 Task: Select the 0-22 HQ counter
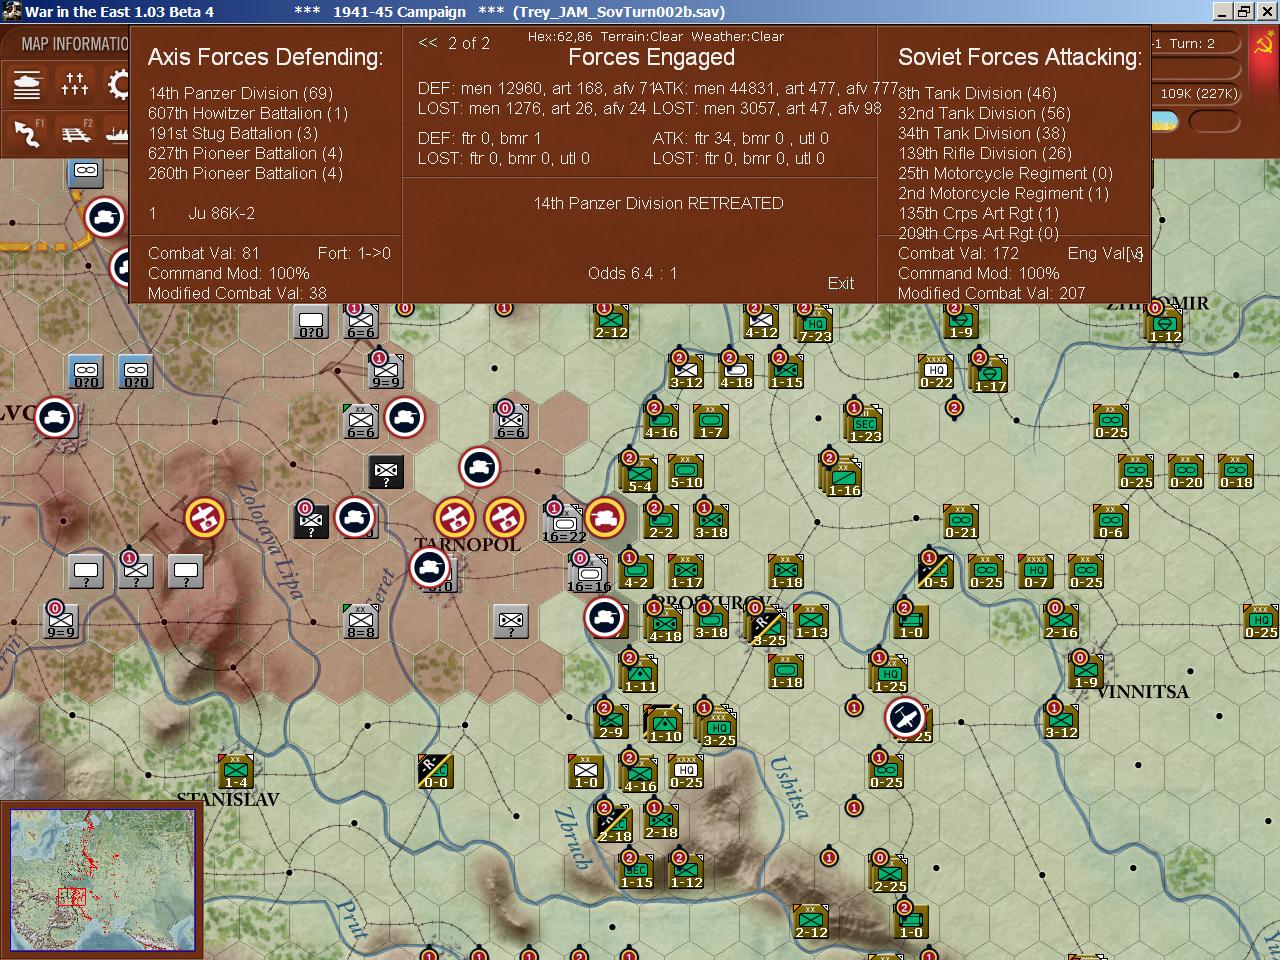pos(936,370)
